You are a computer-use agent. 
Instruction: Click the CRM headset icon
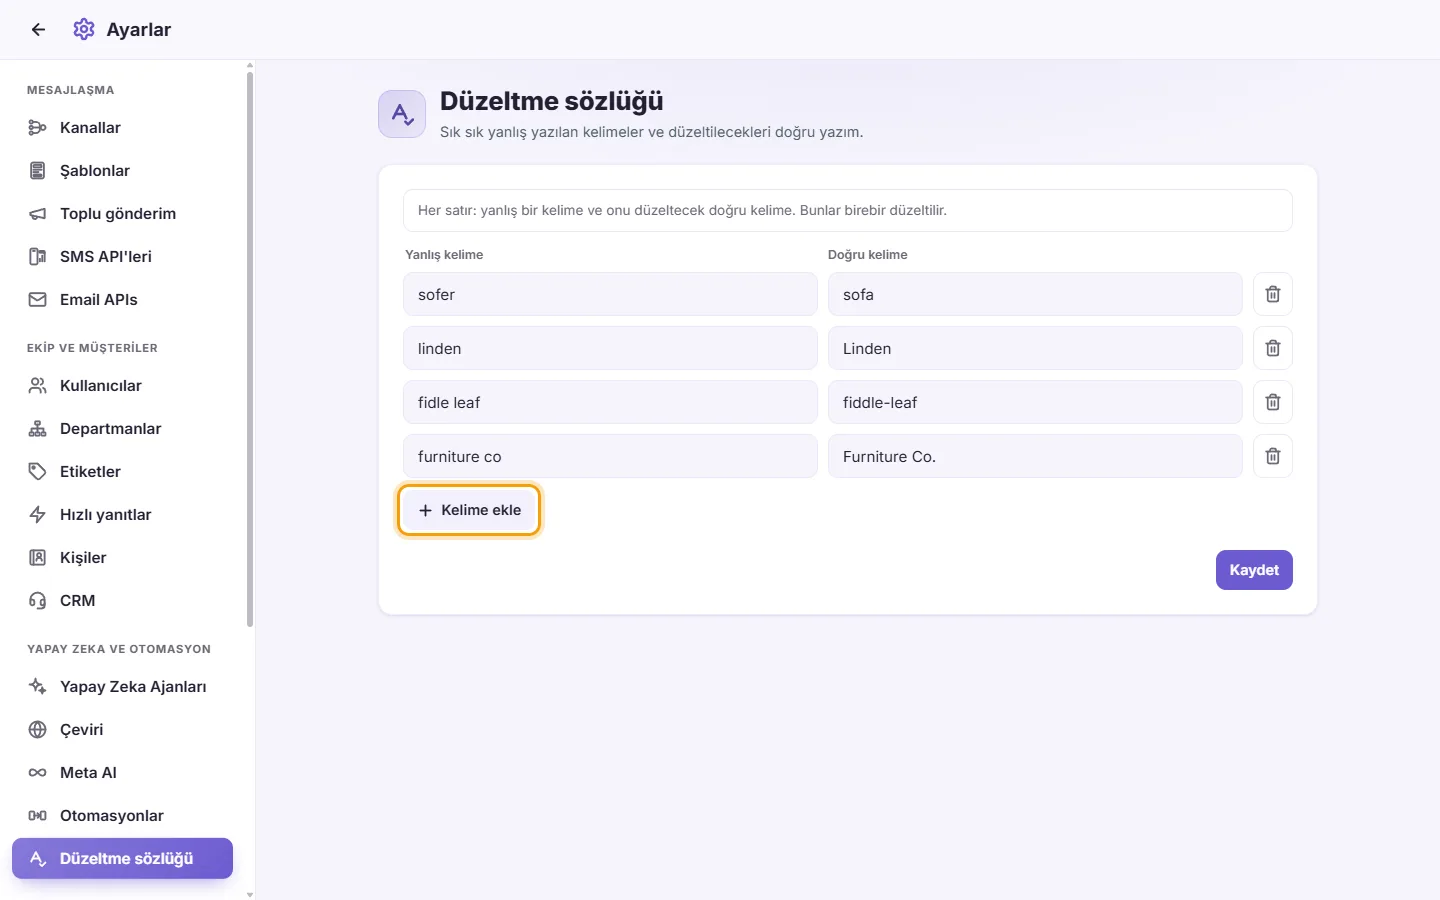point(38,601)
